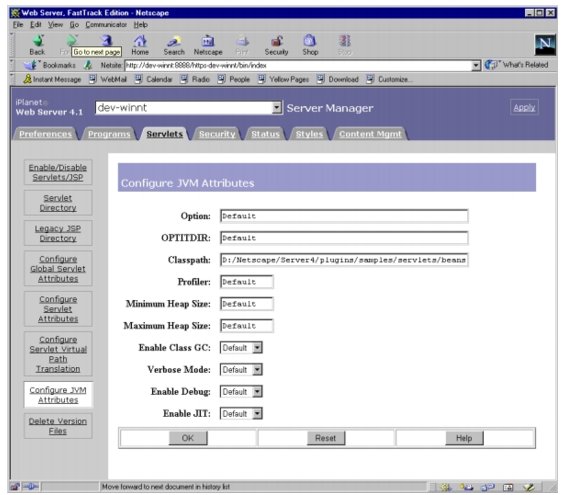Open Composer icon in component bar
The height and width of the screenshot is (495, 565).
[529, 487]
